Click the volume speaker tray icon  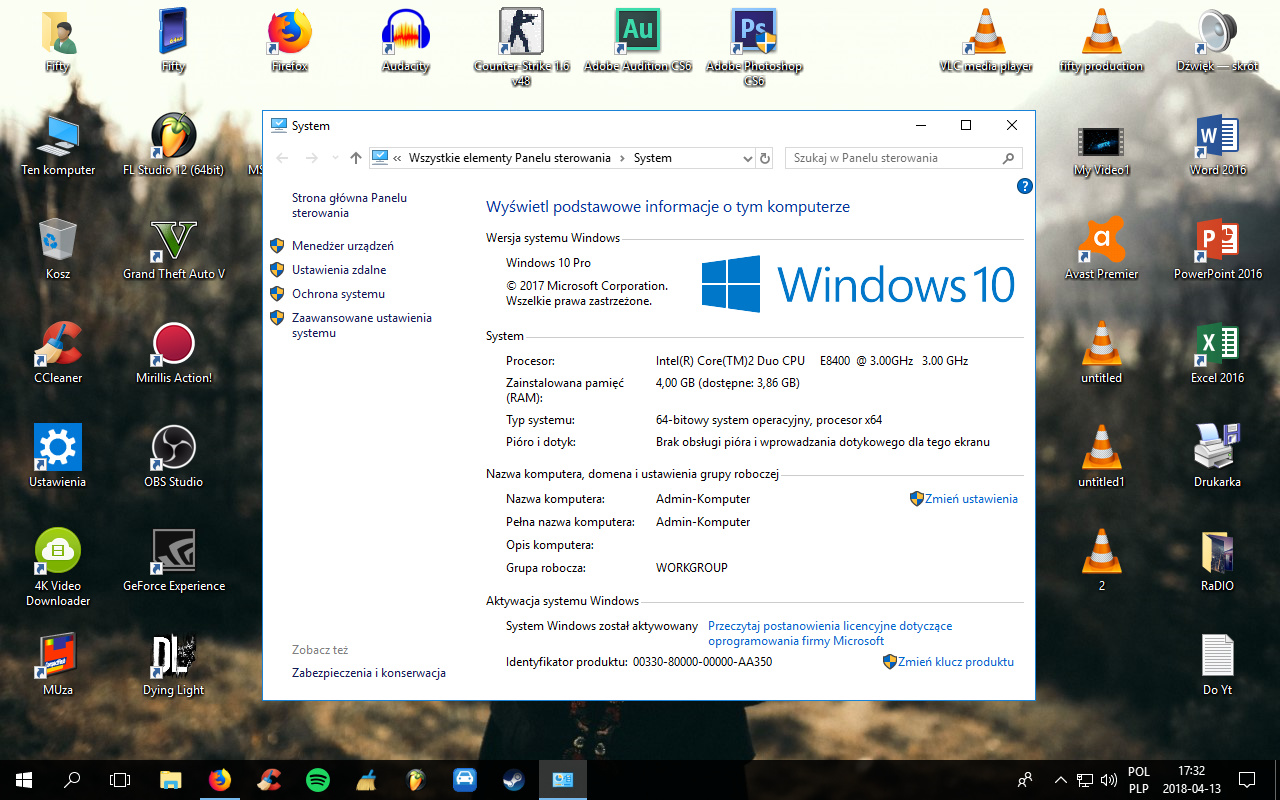click(1108, 779)
